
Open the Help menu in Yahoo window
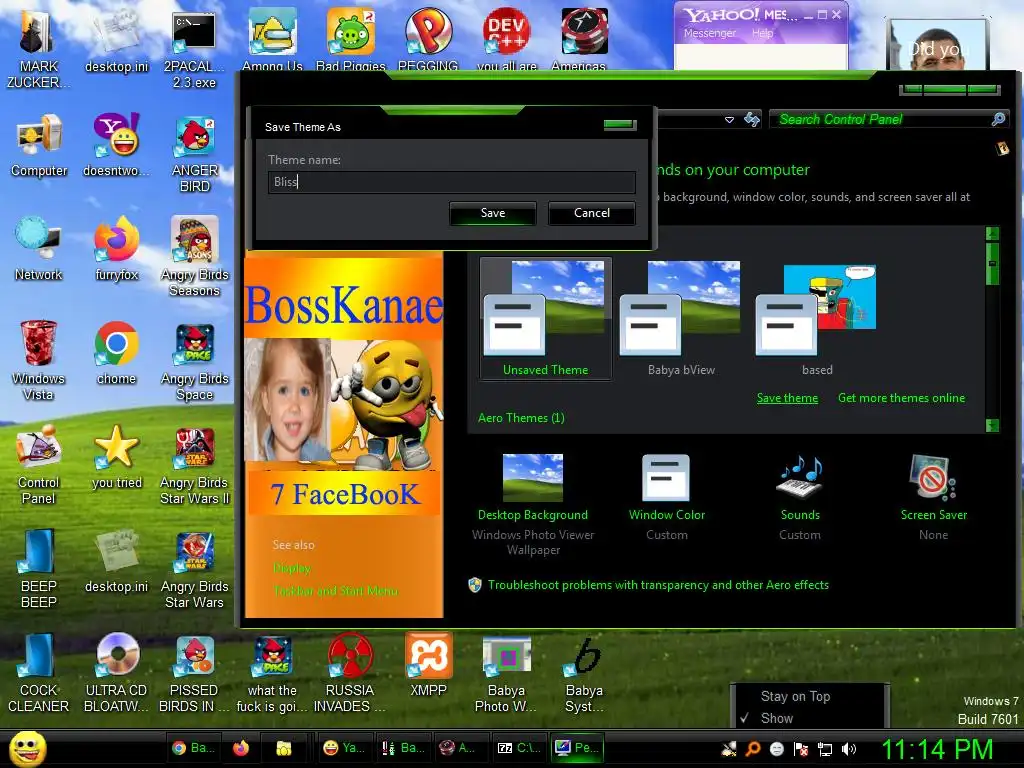[762, 33]
